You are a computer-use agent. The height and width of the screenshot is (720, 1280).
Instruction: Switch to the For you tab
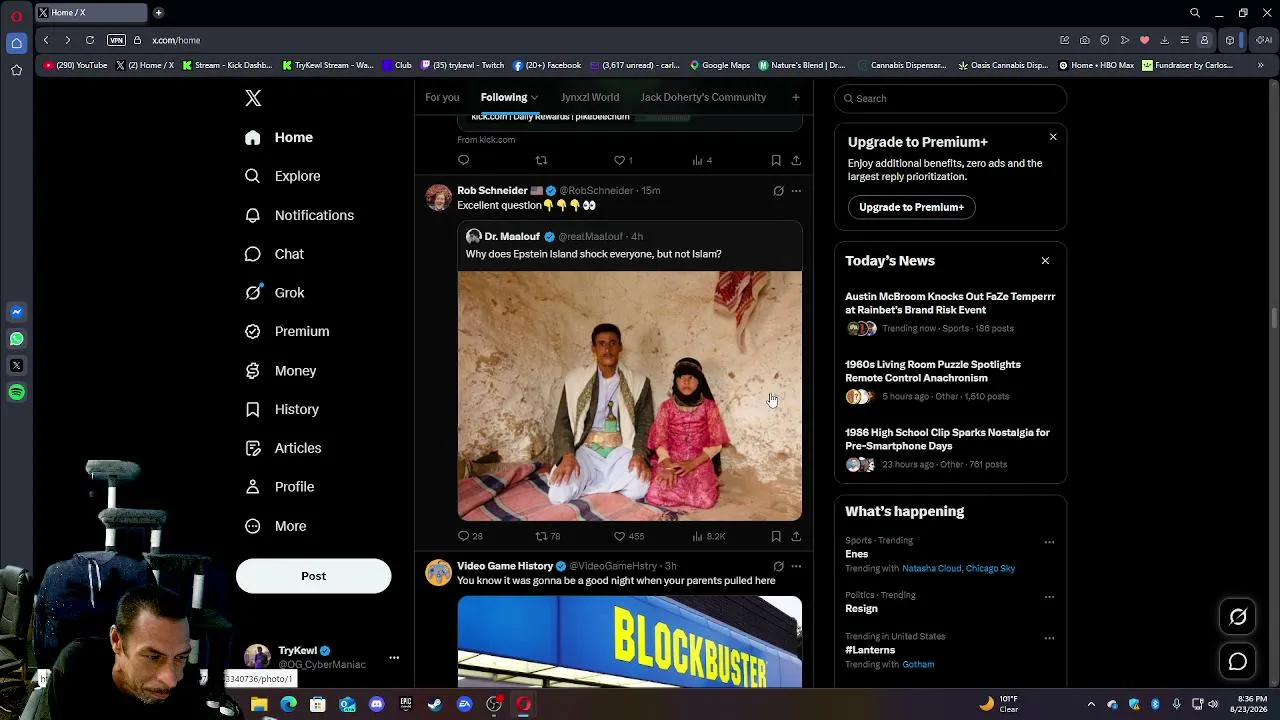point(442,97)
